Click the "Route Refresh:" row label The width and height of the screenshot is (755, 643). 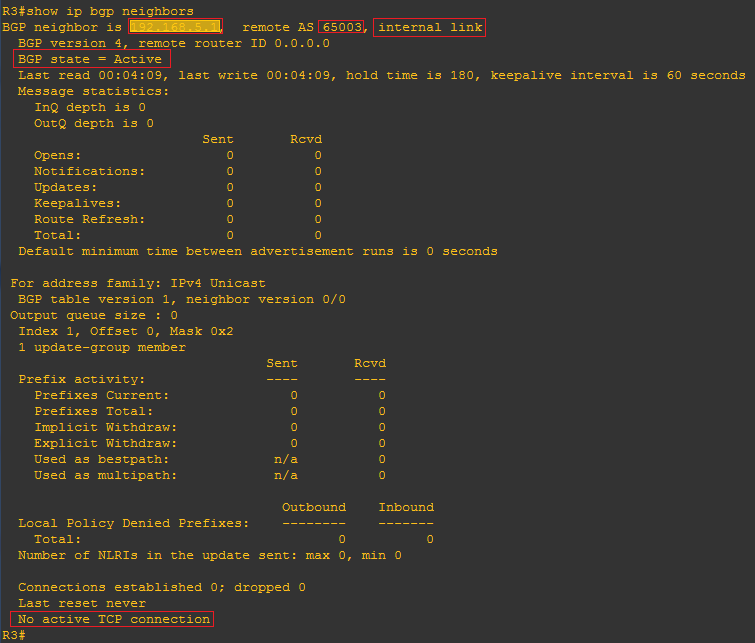(x=89, y=219)
